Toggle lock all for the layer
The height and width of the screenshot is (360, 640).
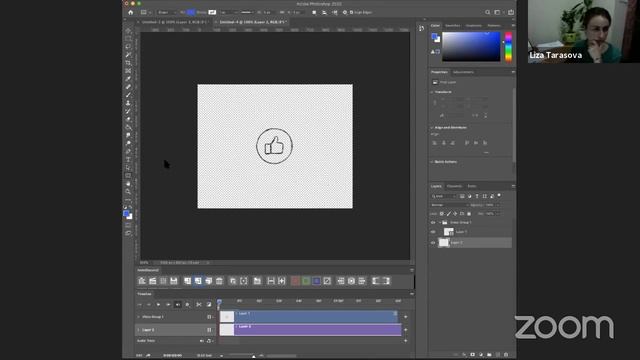coord(469,213)
